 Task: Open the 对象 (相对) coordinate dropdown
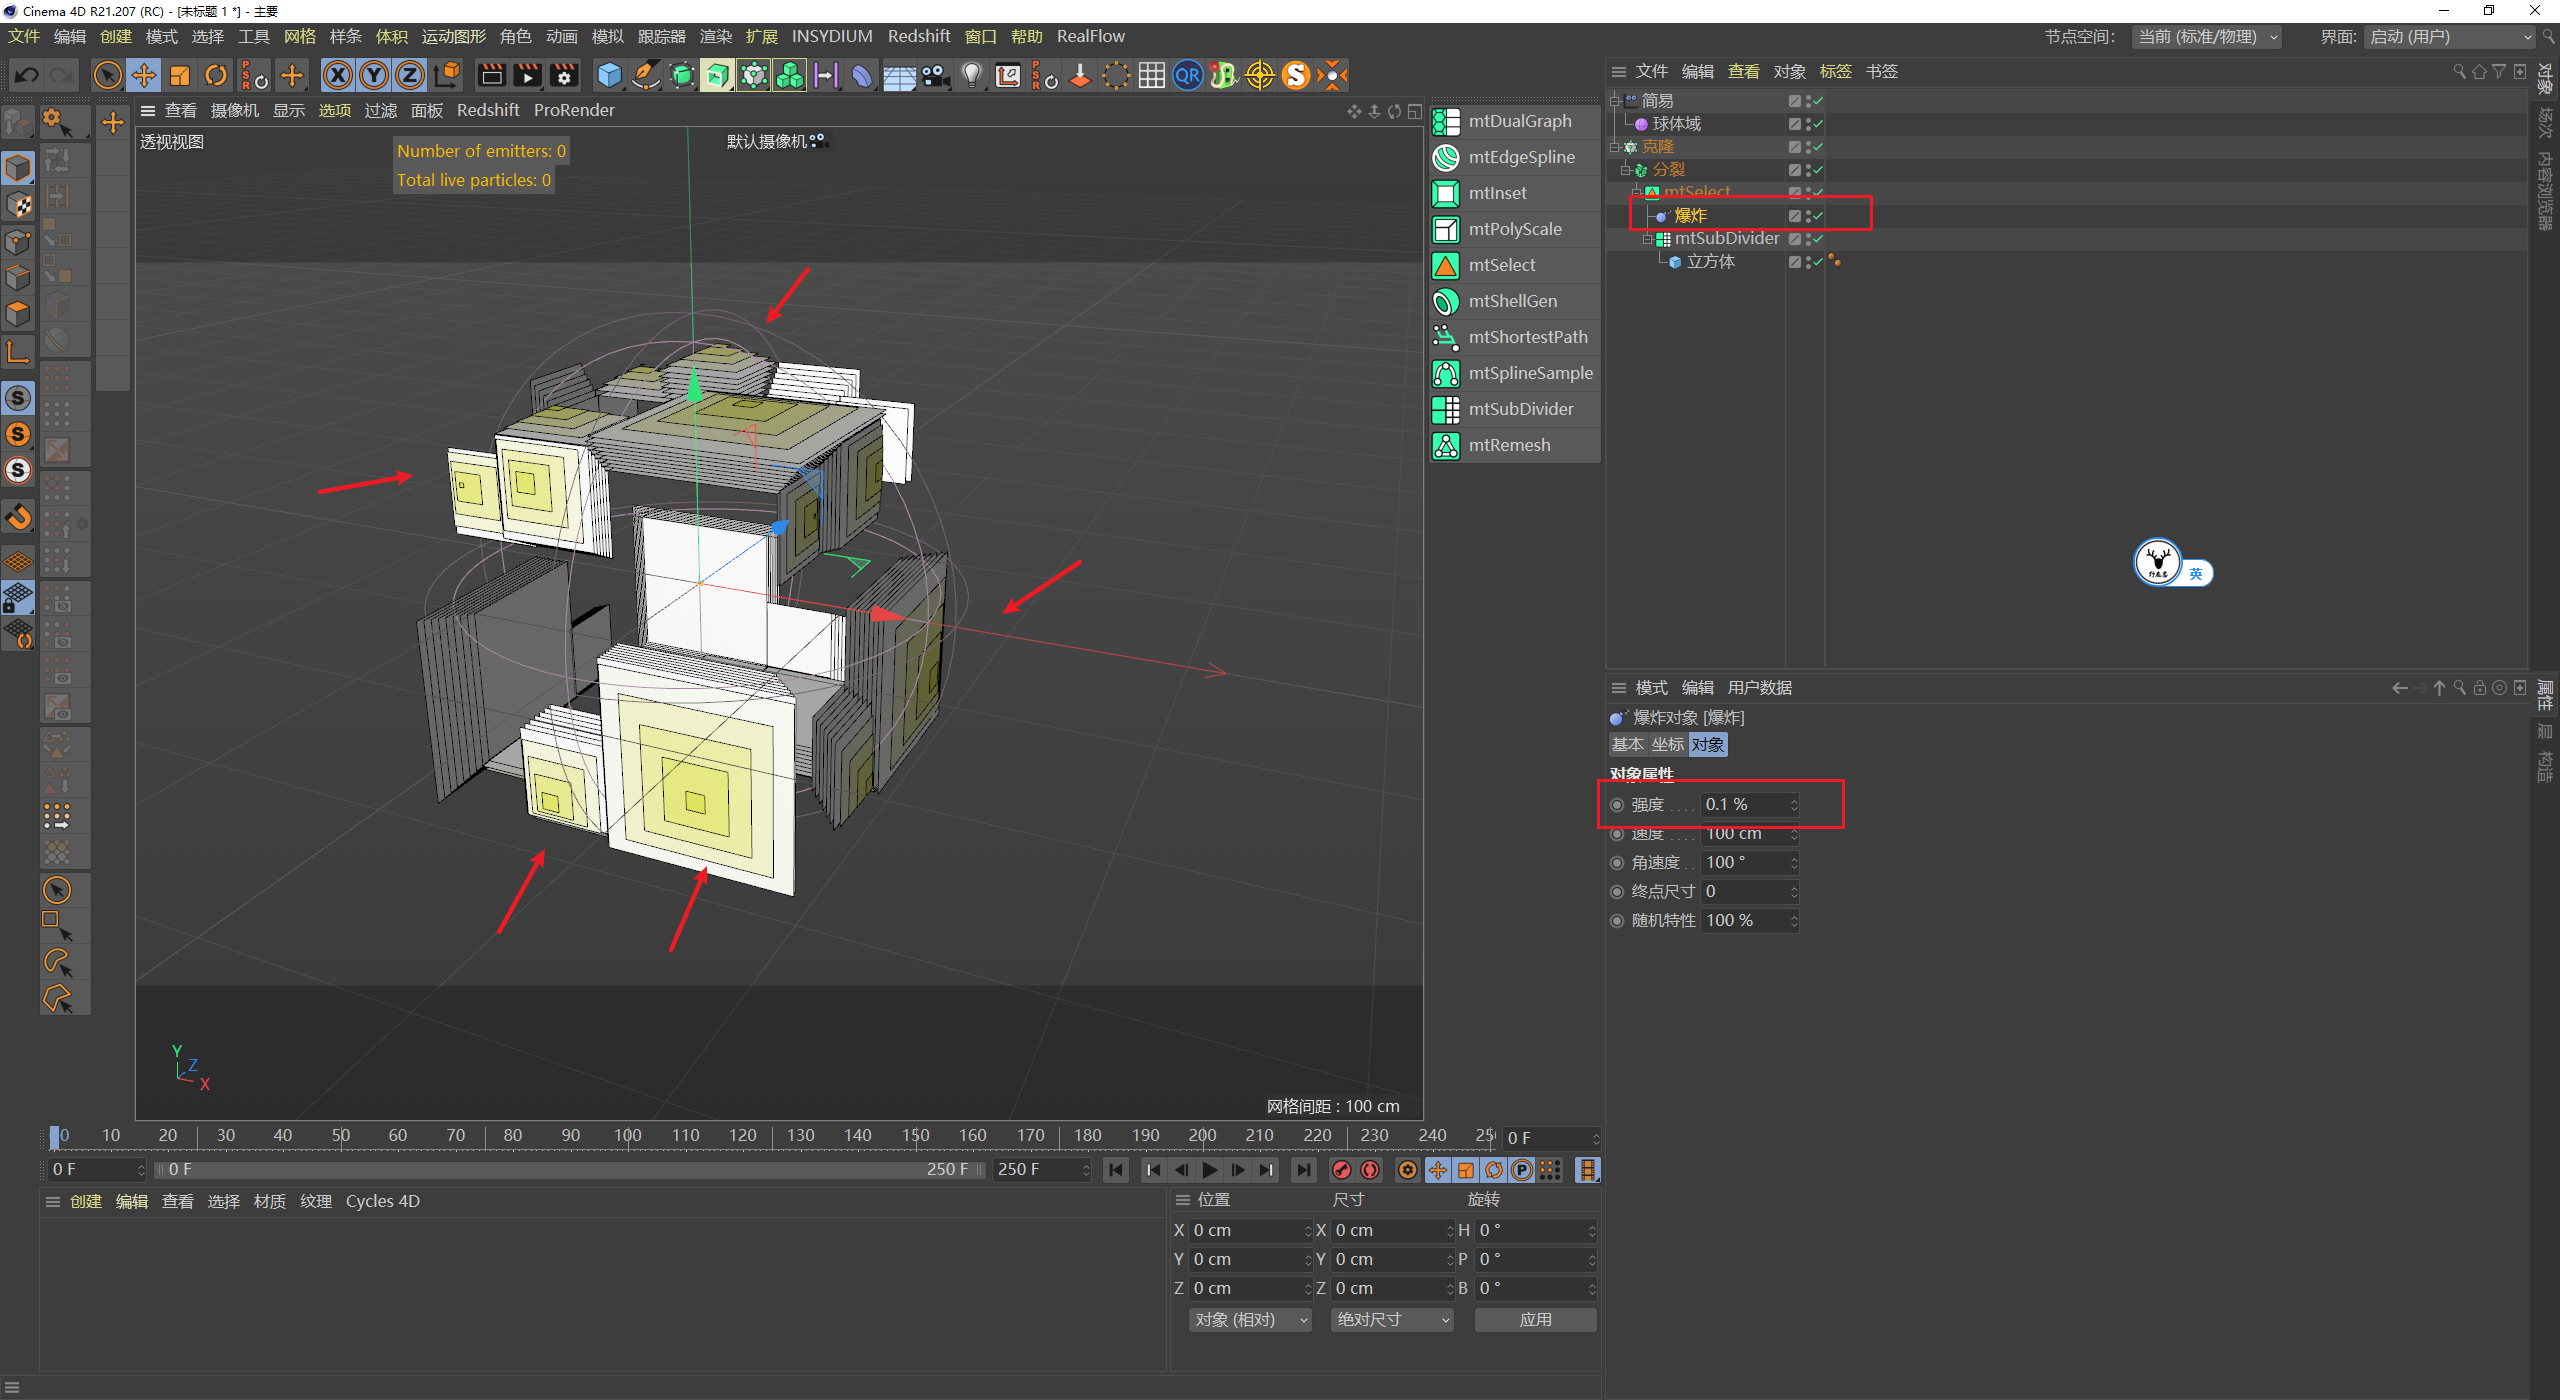[x=1249, y=1320]
